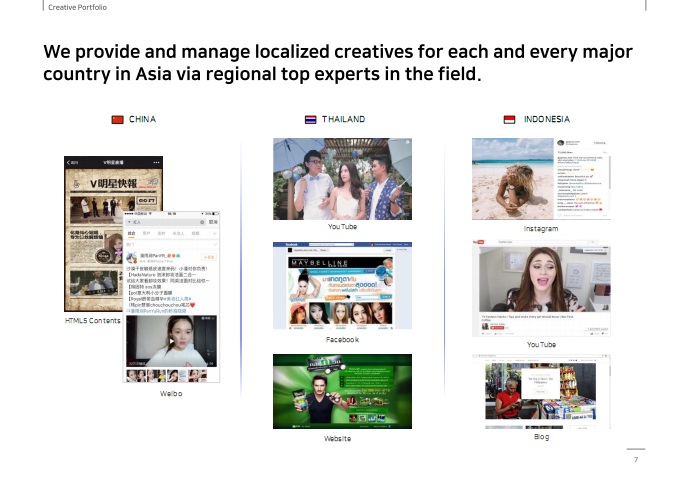Click the back arrow in newspaper phone screenshot
Screen dimensions: 691x478
coord(69,163)
